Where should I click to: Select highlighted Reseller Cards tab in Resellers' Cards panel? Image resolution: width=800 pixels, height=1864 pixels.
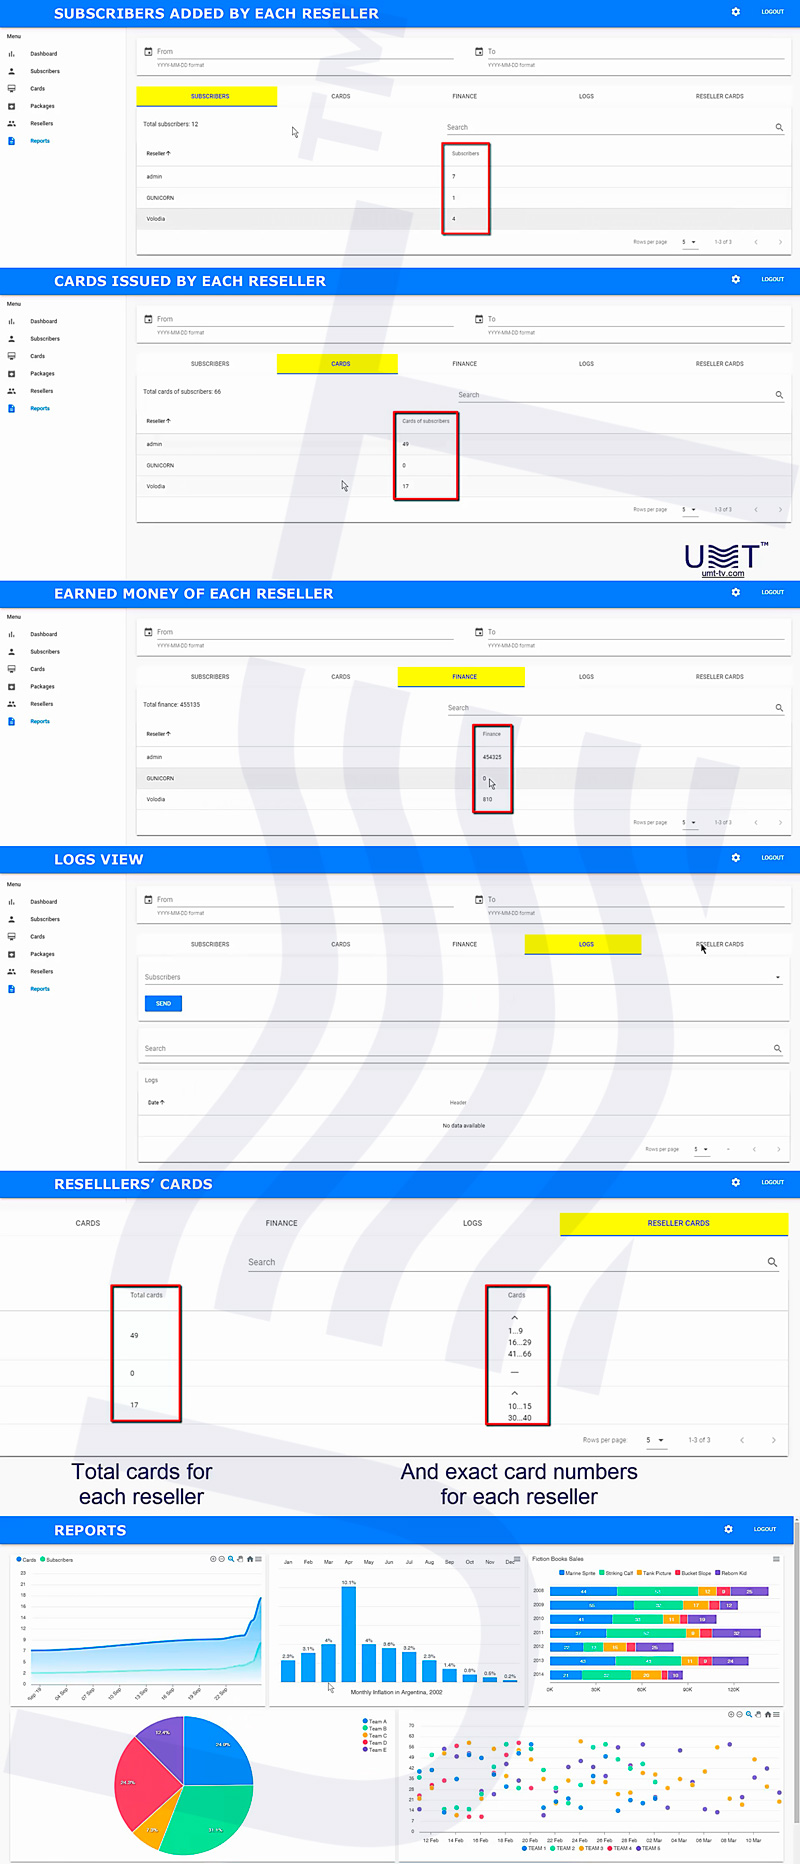pyautogui.click(x=674, y=1223)
